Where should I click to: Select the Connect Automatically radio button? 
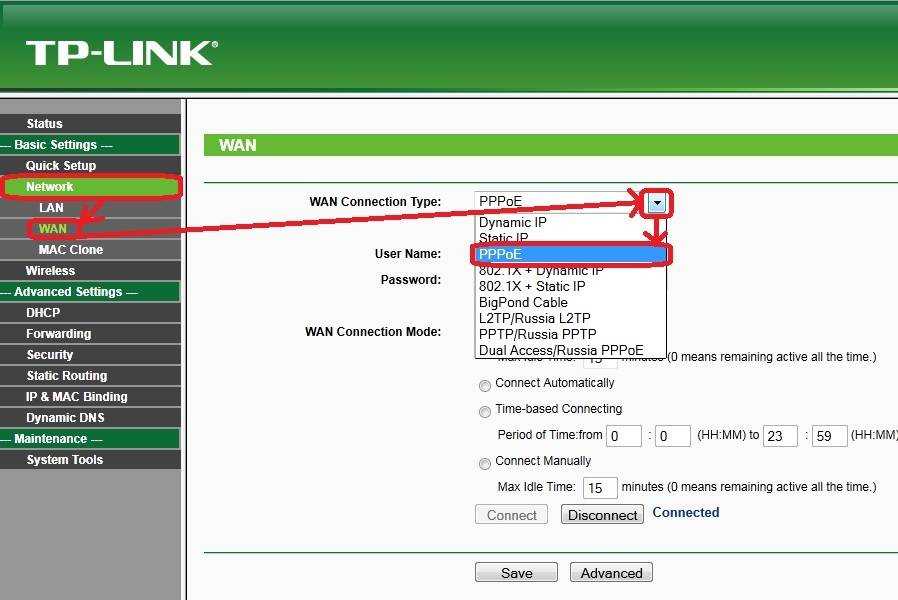[485, 385]
